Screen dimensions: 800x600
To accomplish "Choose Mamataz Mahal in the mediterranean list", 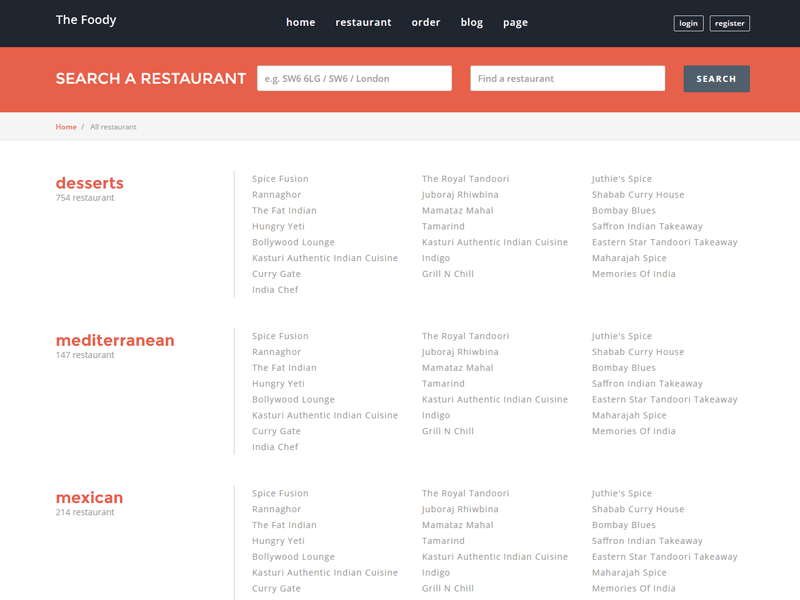I will pos(457,368).
